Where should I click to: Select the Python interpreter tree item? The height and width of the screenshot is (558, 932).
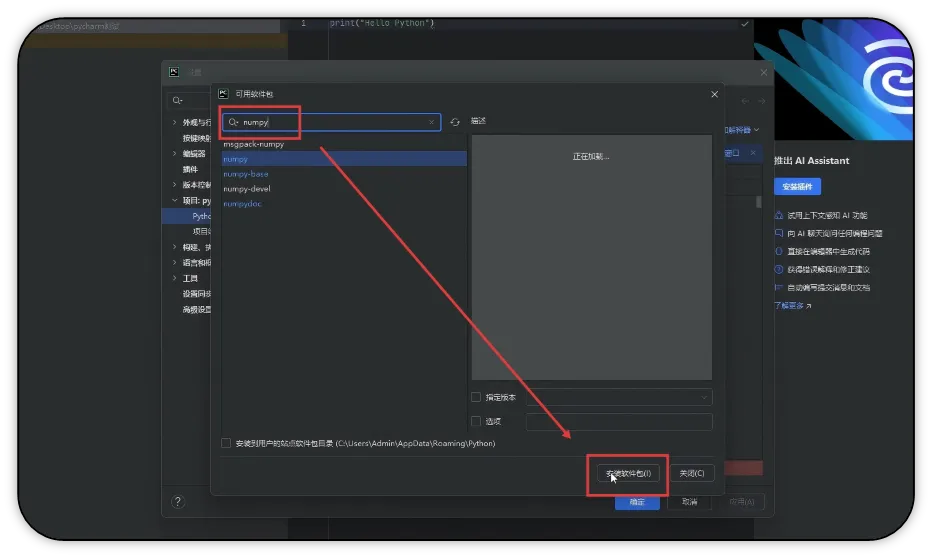click(x=187, y=216)
